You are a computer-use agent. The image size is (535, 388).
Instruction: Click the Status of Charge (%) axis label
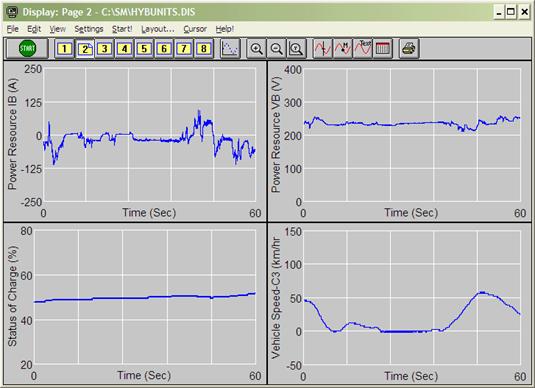pos(12,296)
